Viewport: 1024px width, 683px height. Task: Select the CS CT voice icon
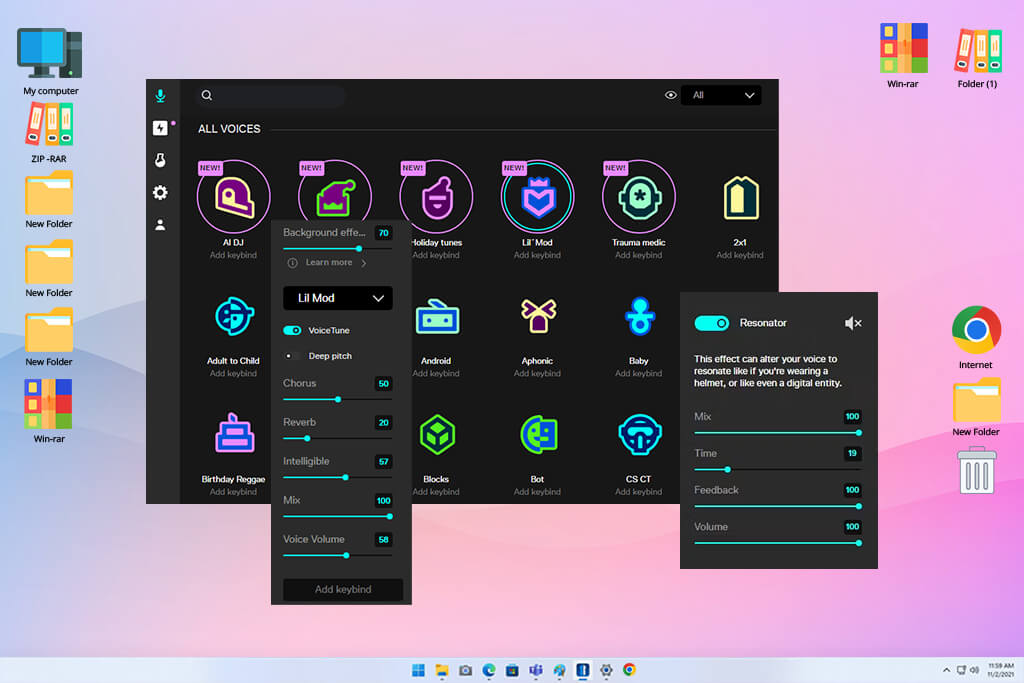640,435
